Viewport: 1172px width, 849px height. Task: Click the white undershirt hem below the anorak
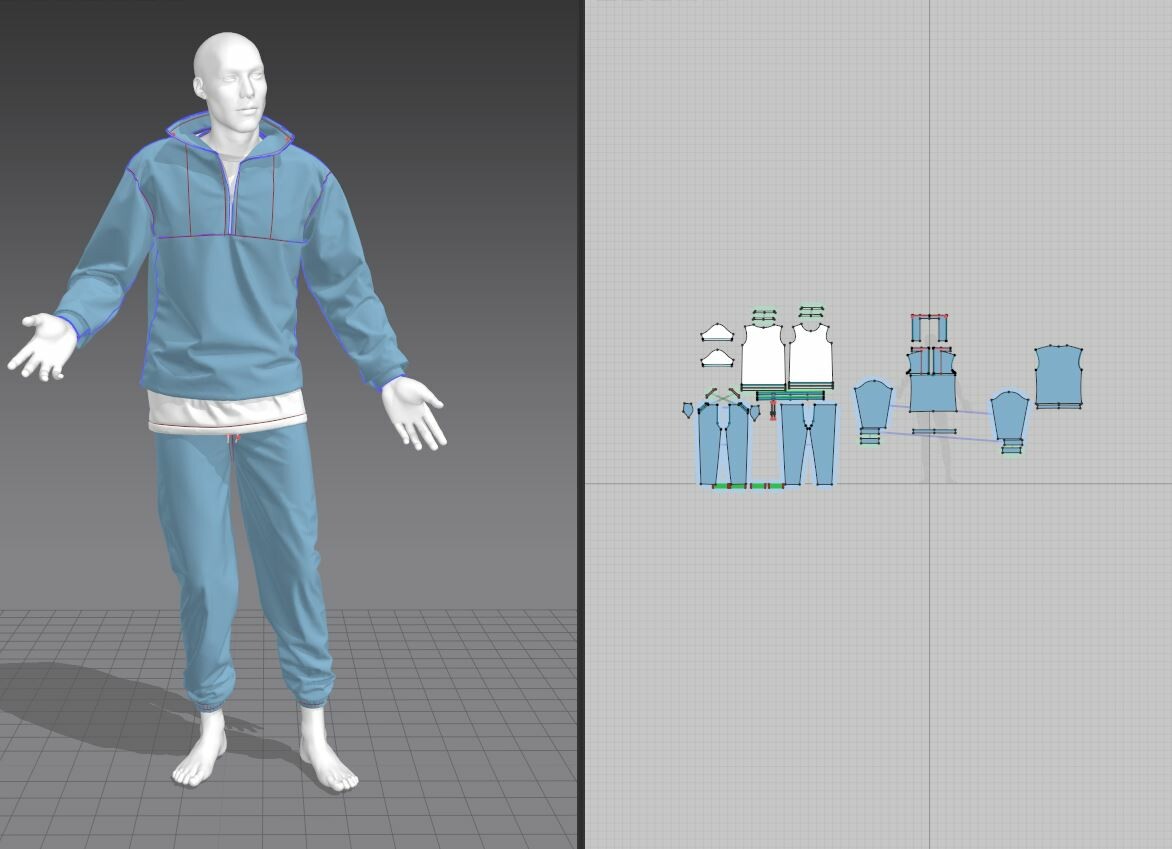pos(227,412)
